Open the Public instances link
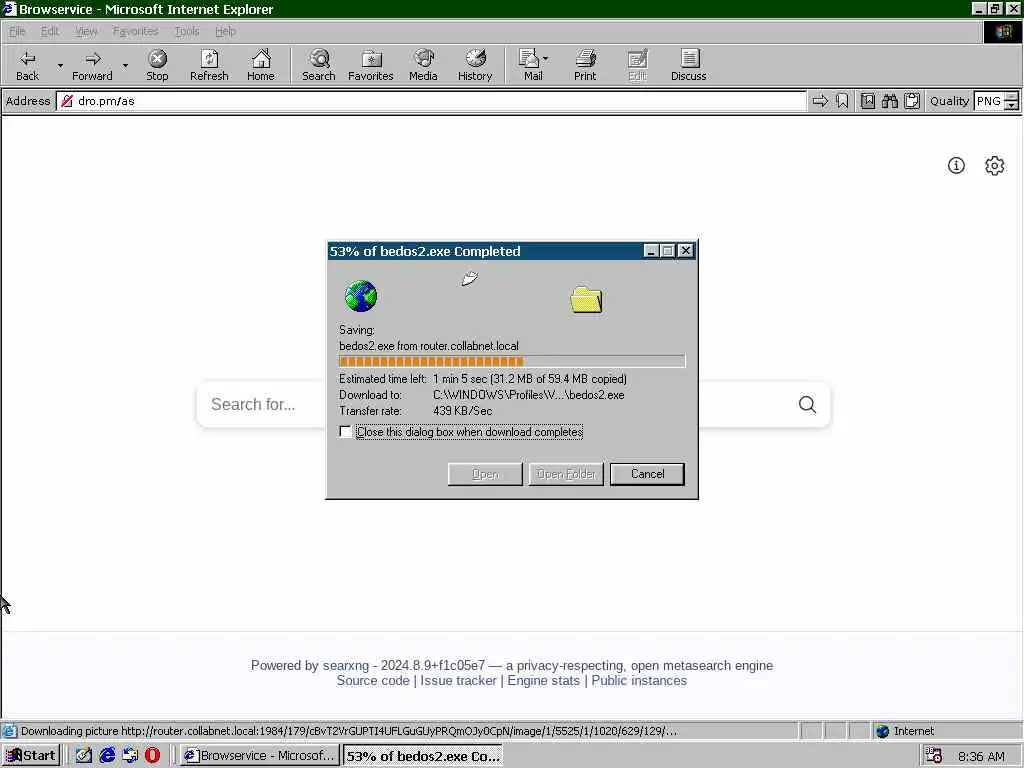Image resolution: width=1024 pixels, height=768 pixels. click(639, 680)
